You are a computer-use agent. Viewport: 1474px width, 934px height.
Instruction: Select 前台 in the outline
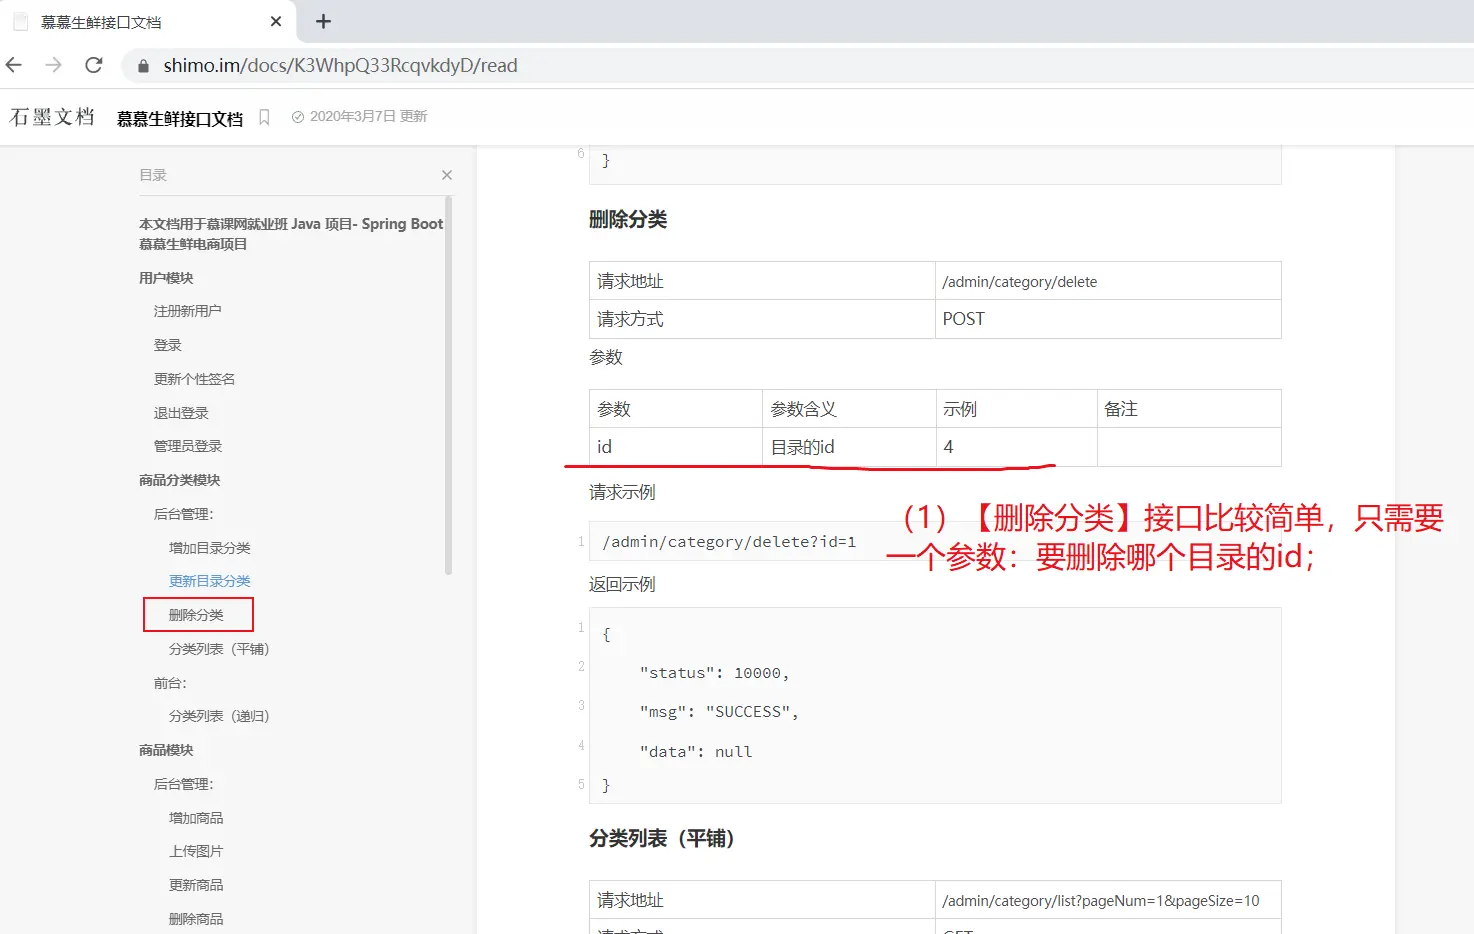[x=170, y=683]
